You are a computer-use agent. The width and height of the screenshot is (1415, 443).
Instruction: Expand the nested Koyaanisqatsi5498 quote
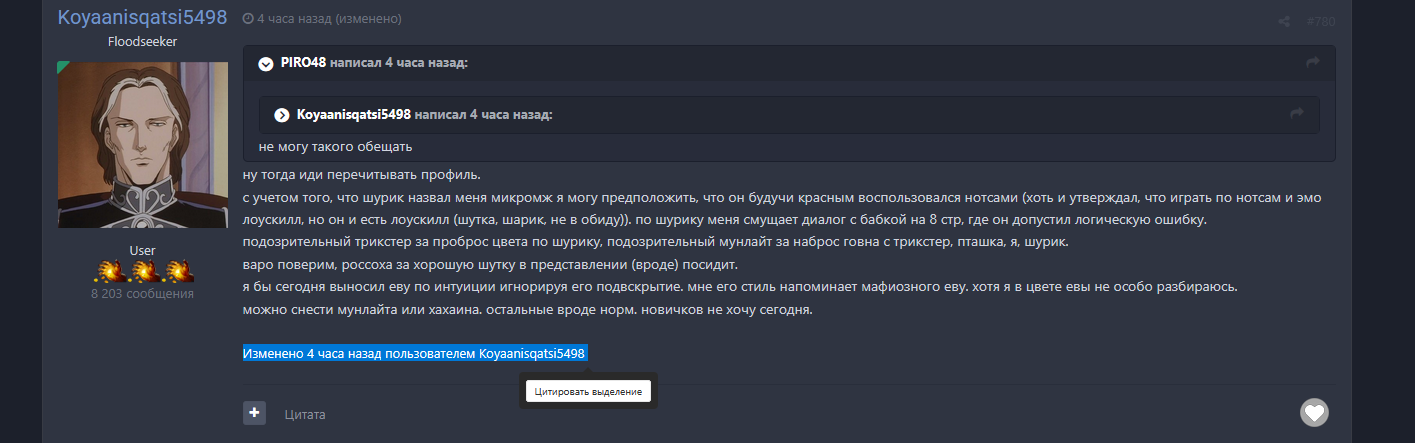[282, 115]
